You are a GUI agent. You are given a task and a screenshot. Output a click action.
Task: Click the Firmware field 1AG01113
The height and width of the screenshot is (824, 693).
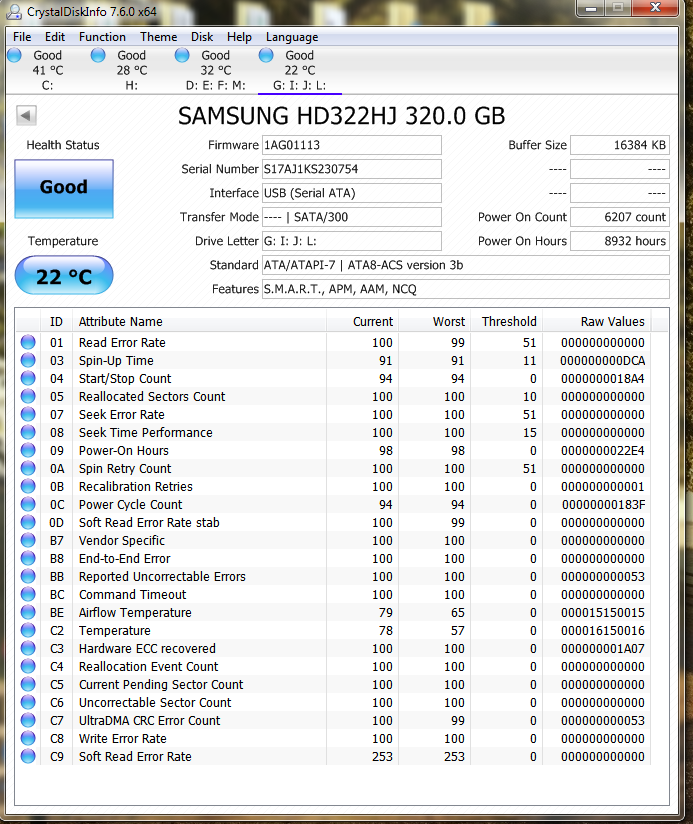pyautogui.click(x=351, y=145)
